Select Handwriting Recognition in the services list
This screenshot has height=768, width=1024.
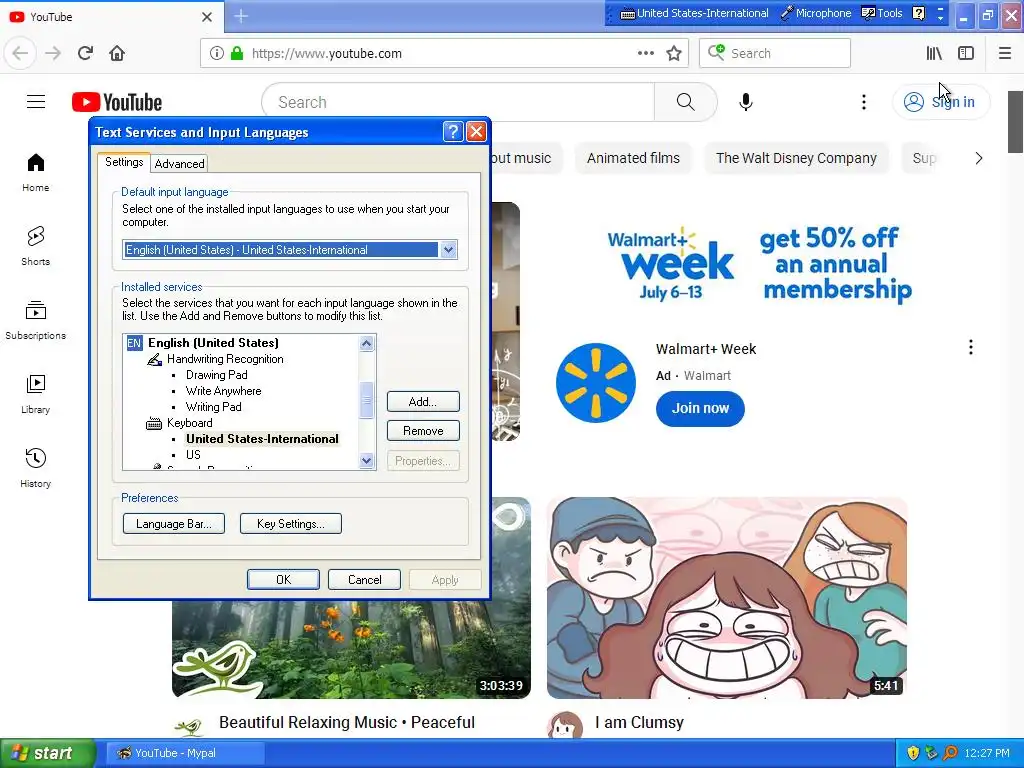click(x=225, y=359)
